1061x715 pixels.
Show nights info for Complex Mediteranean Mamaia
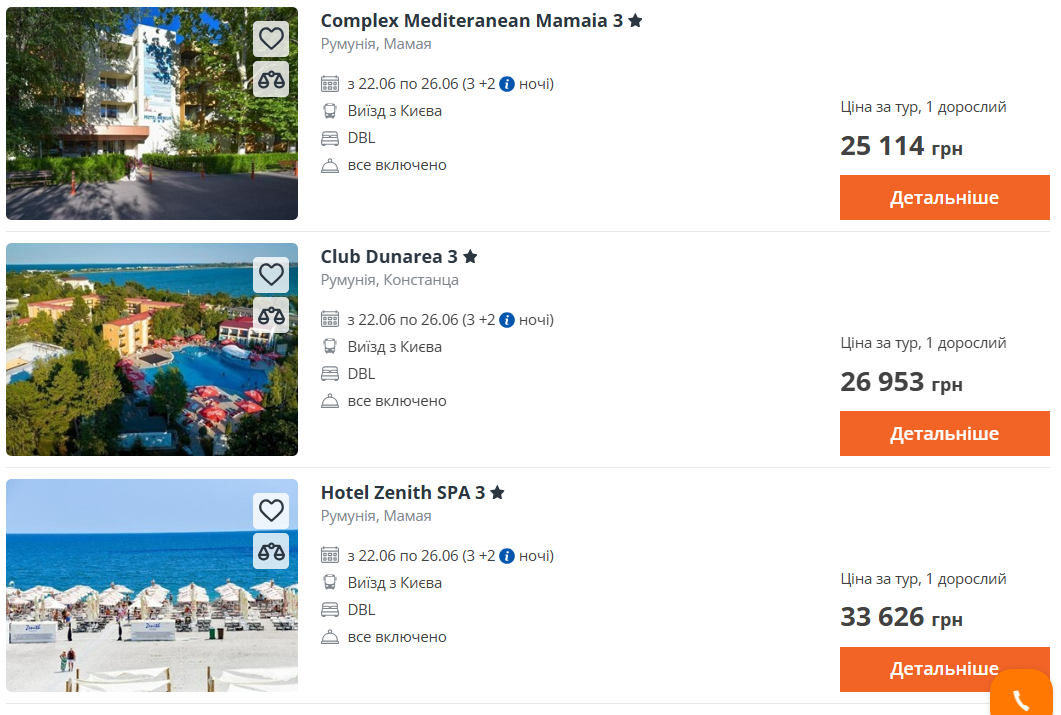pos(507,84)
